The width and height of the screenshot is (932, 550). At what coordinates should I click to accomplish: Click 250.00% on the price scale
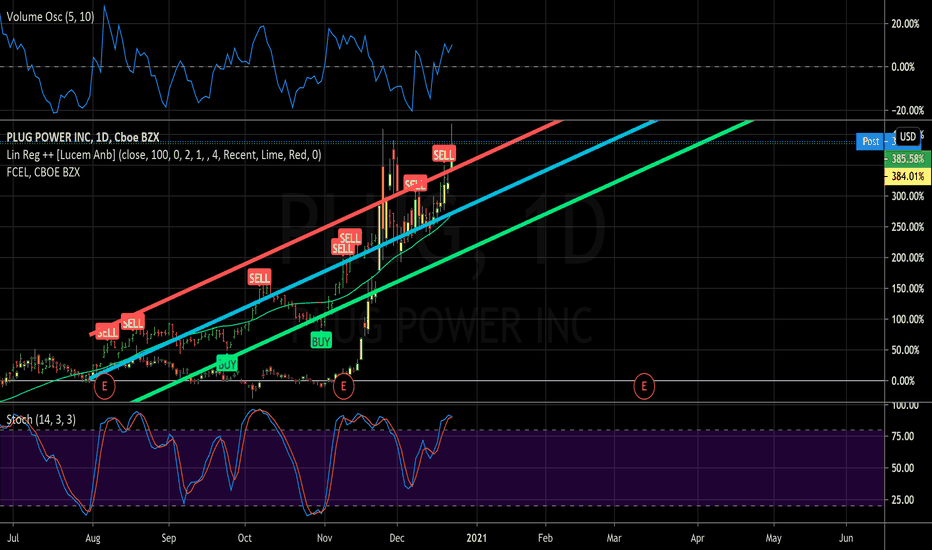pyautogui.click(x=908, y=227)
